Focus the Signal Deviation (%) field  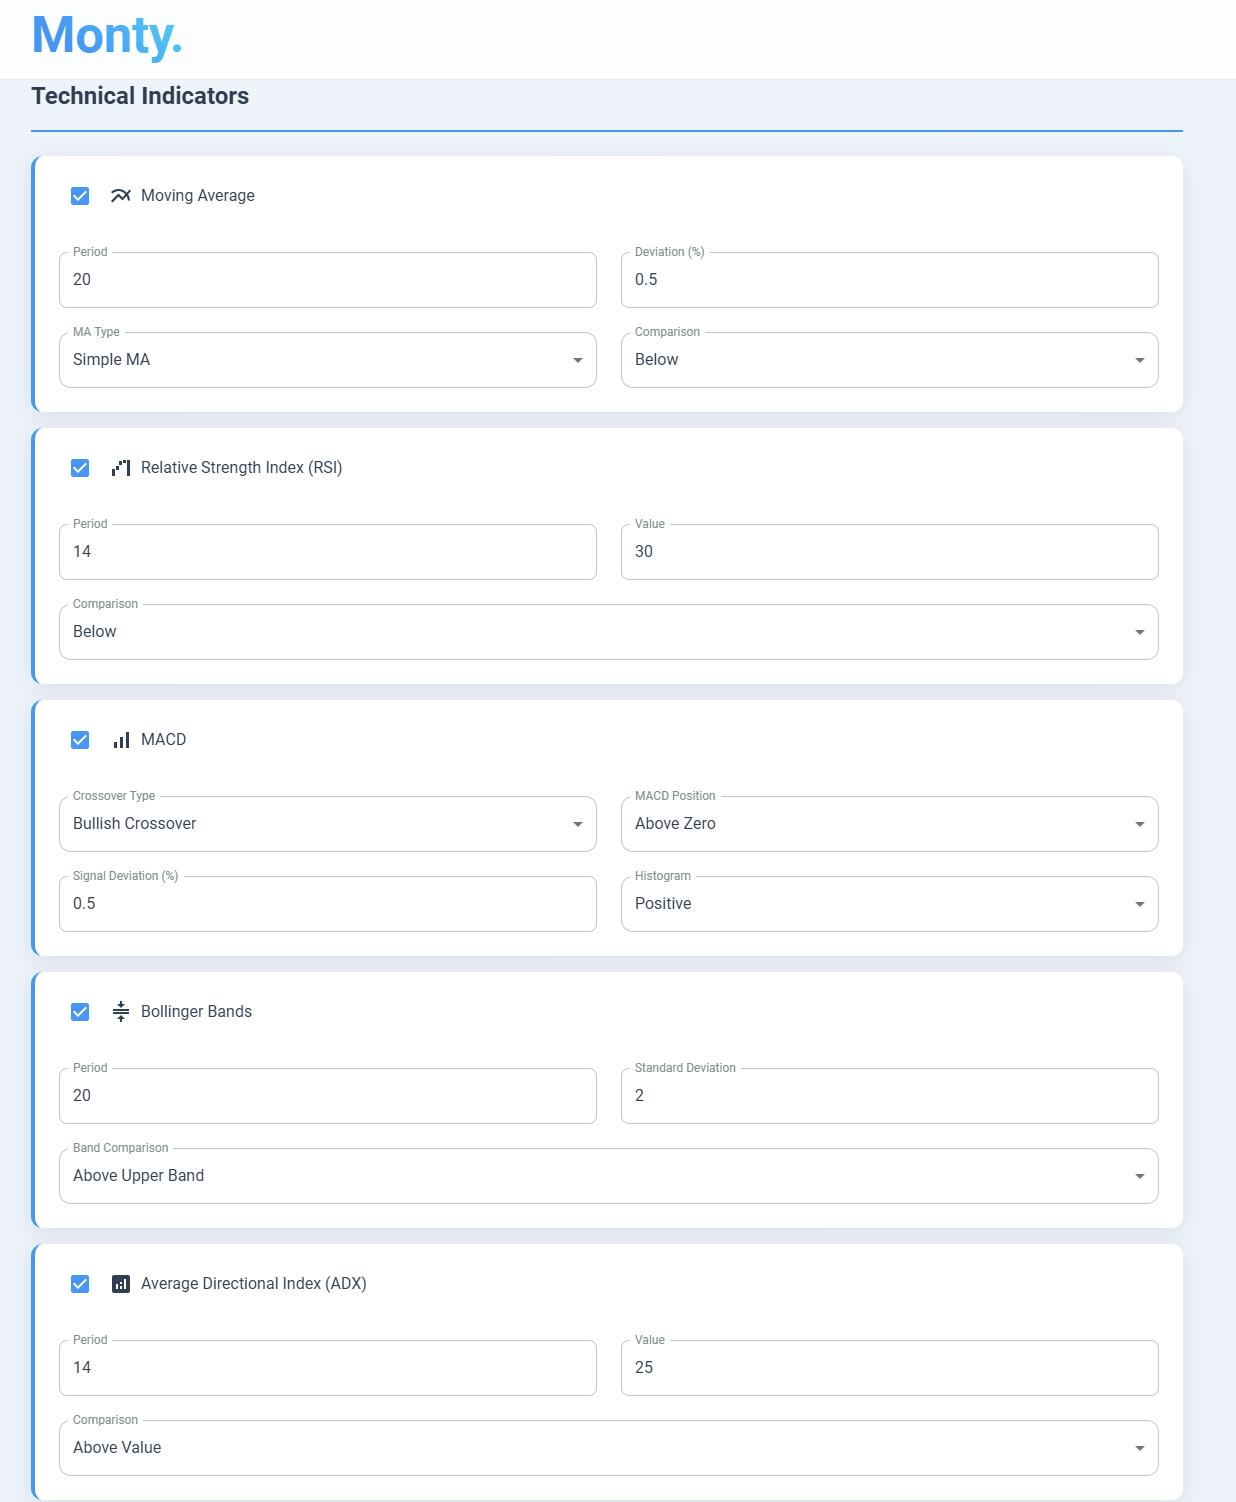tap(328, 904)
